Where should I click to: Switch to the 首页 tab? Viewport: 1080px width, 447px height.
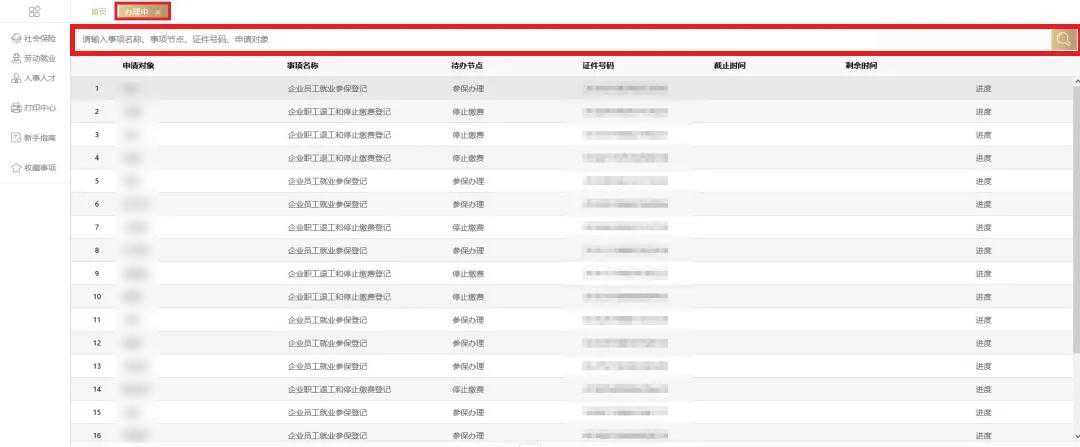click(x=98, y=11)
